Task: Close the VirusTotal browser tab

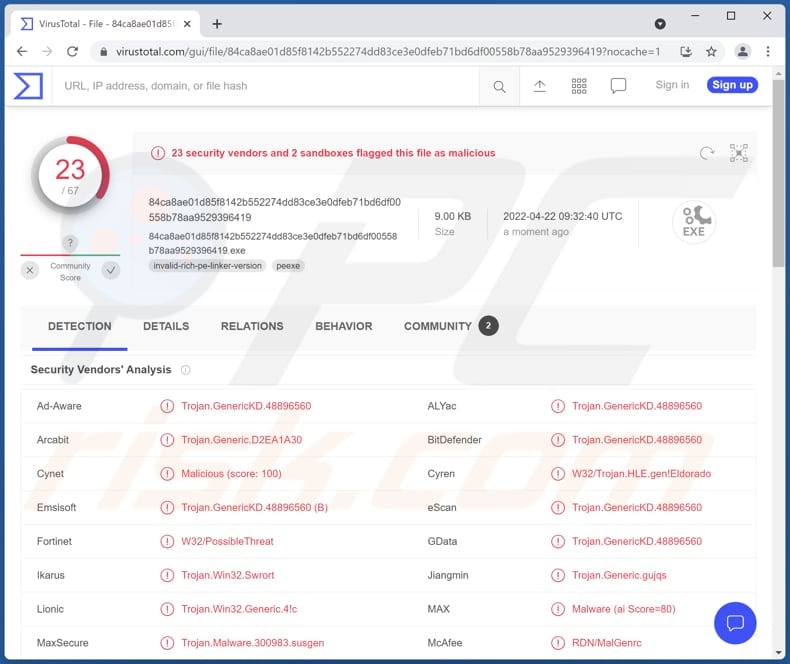Action: (187, 24)
